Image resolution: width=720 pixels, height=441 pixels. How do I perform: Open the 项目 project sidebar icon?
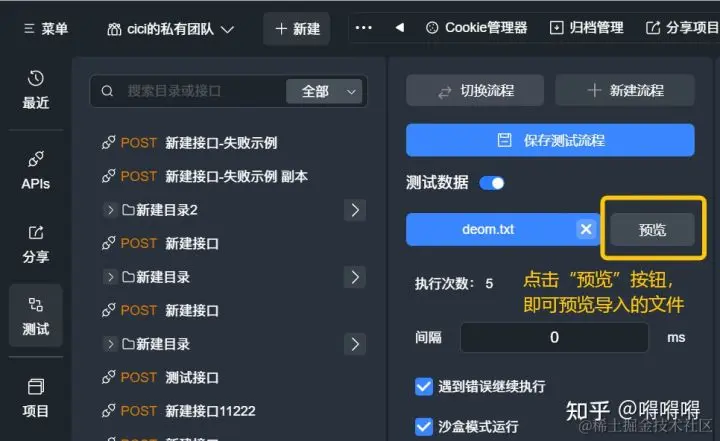[36, 398]
